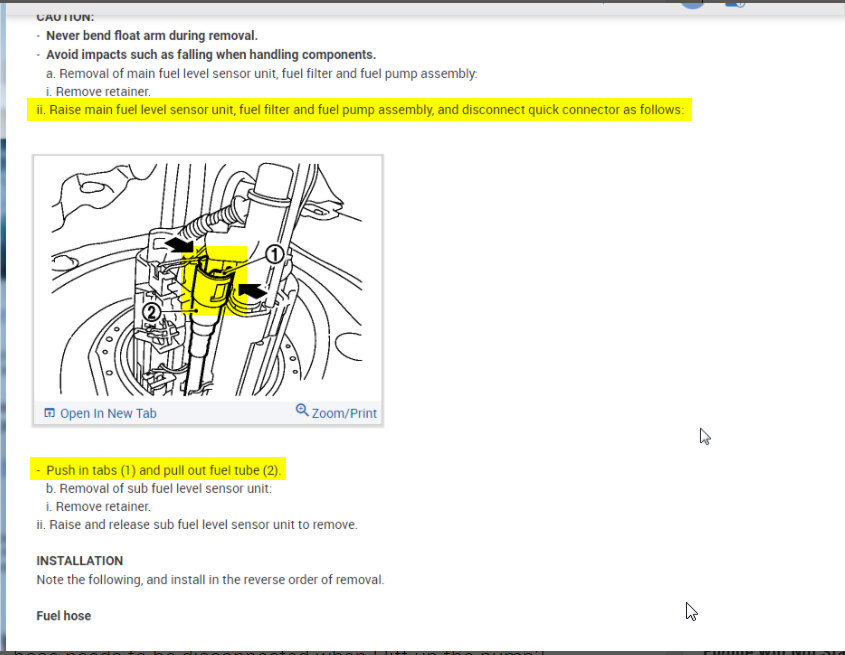Image resolution: width=845 pixels, height=655 pixels.
Task: Click line 'b. Removal of sub fuel level sensor unit:'
Action: [x=159, y=488]
